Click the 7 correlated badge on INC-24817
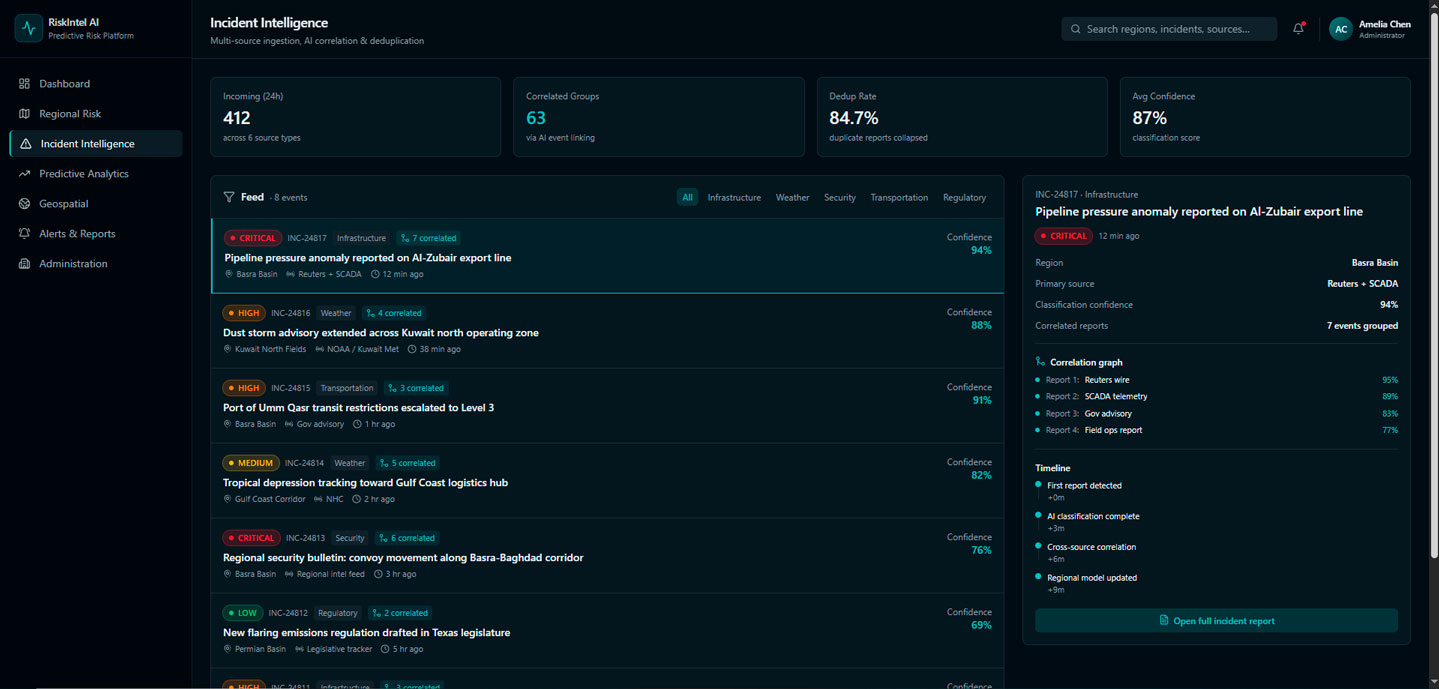This screenshot has width=1439, height=689. click(x=428, y=238)
